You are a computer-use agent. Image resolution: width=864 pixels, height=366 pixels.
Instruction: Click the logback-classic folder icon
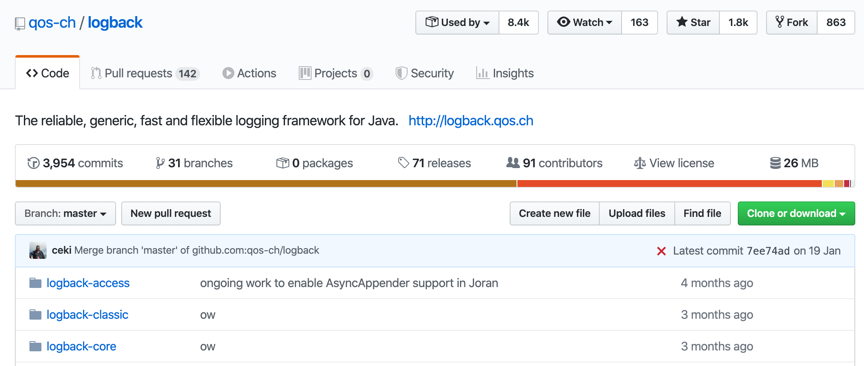(x=35, y=315)
